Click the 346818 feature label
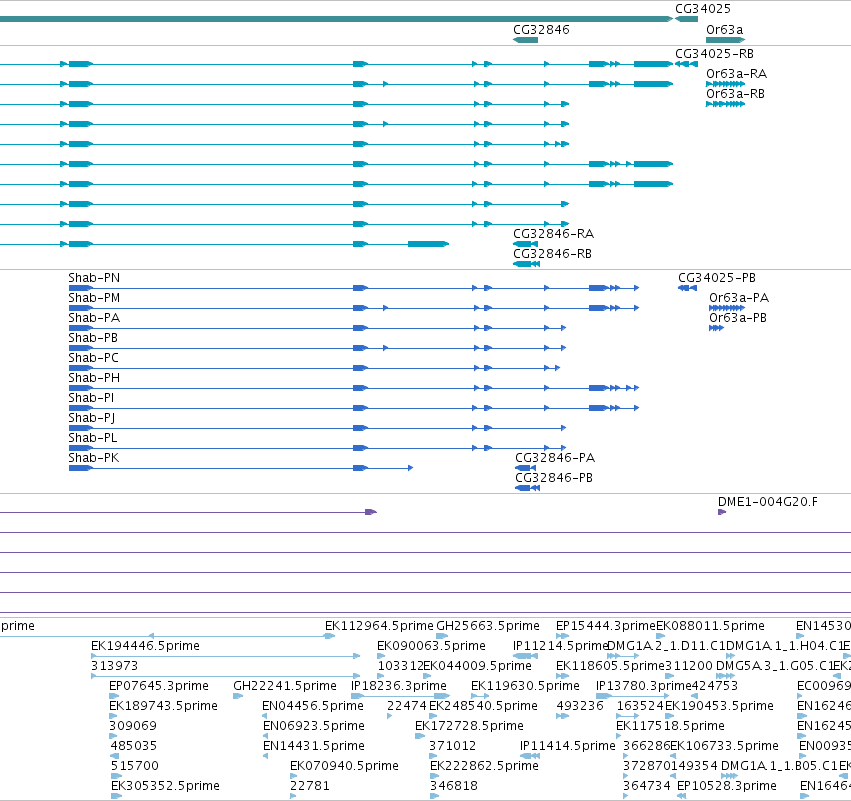The height and width of the screenshot is (801, 851). click(454, 786)
